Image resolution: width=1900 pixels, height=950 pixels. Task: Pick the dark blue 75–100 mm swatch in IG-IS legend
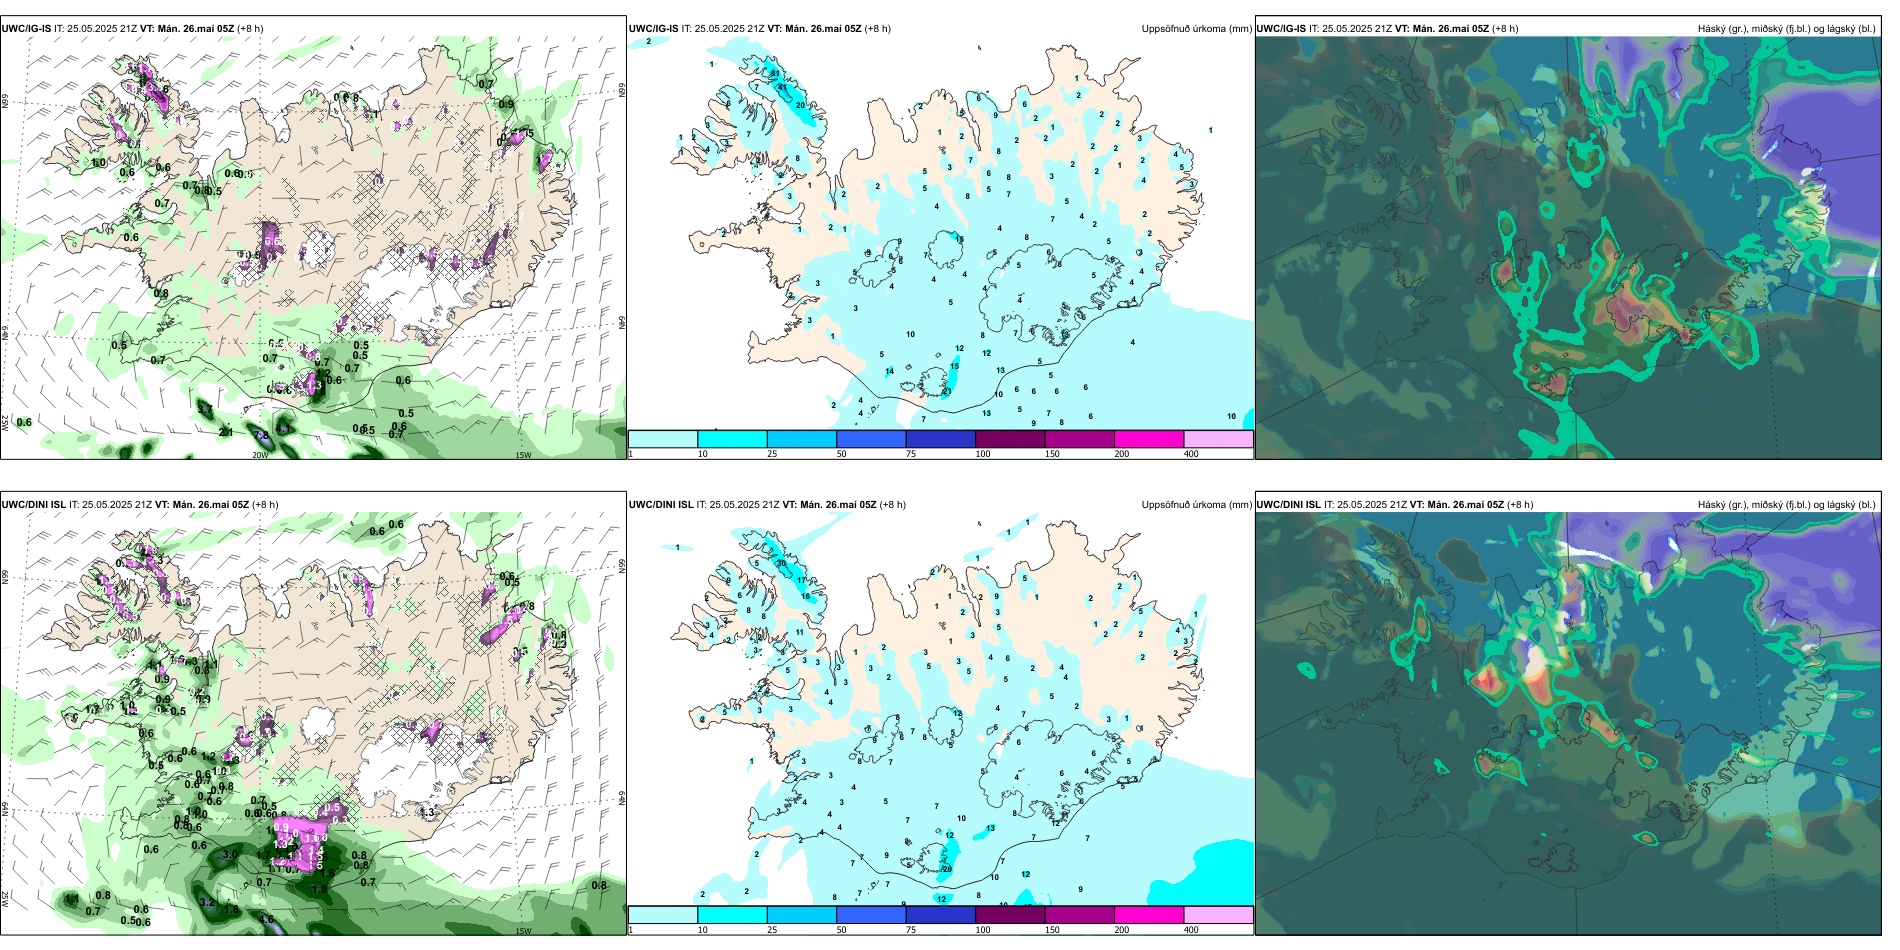click(941, 439)
